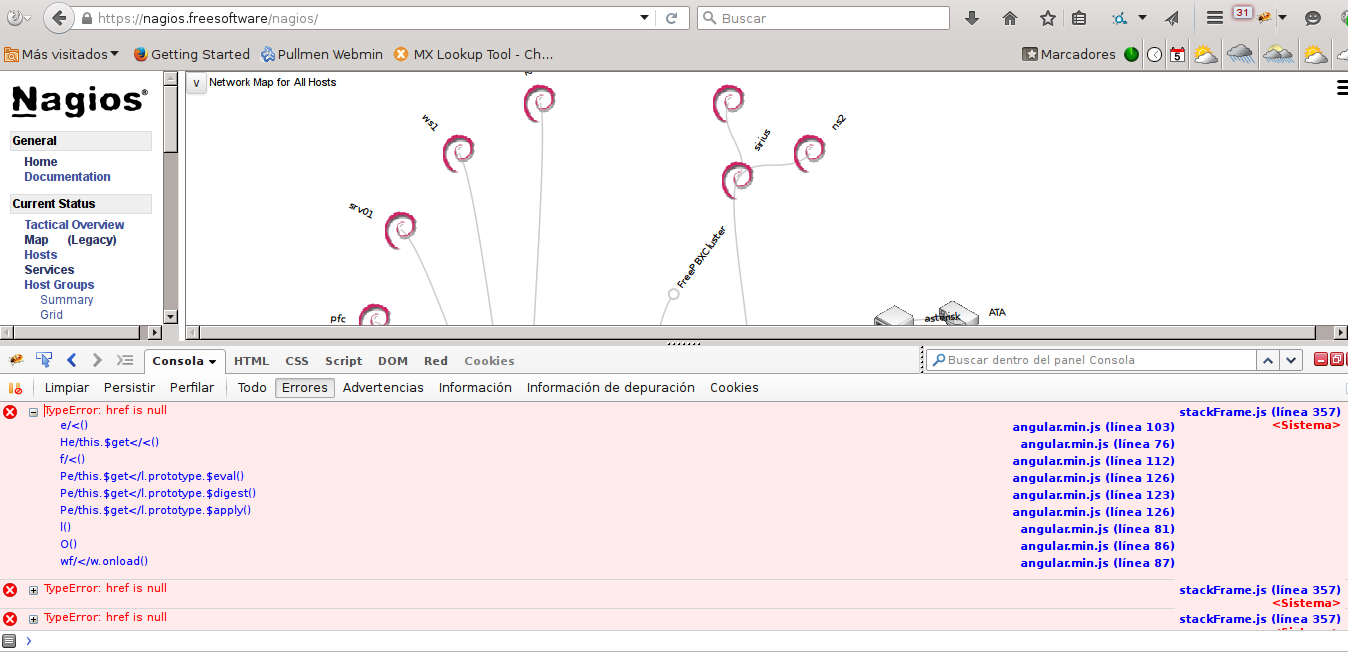
Task: Toggle the Persistir console option
Action: (x=129, y=388)
